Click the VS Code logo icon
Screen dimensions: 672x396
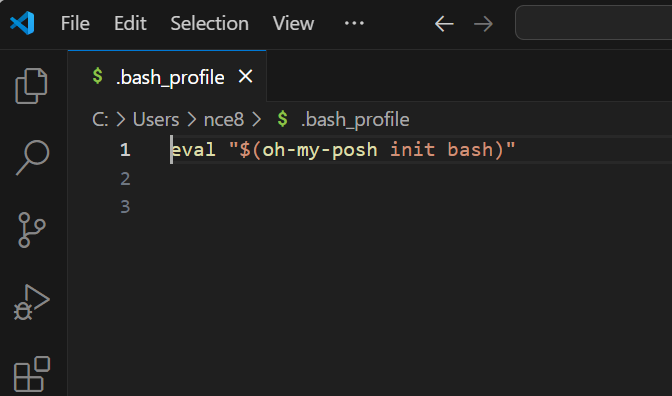tap(22, 23)
